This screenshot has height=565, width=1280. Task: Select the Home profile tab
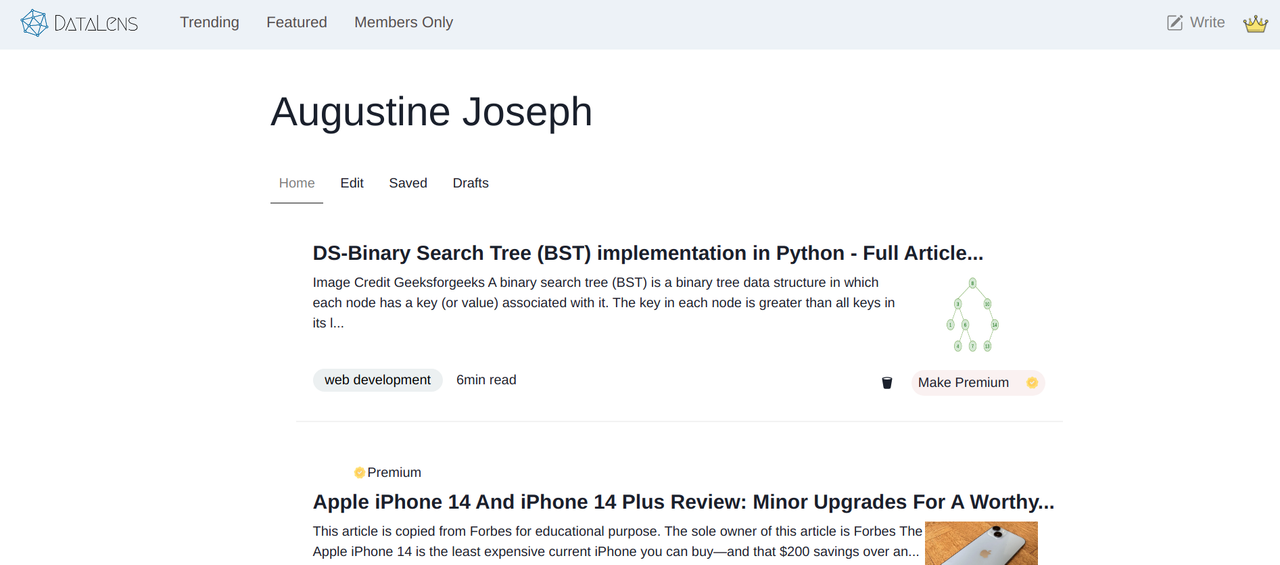(297, 183)
